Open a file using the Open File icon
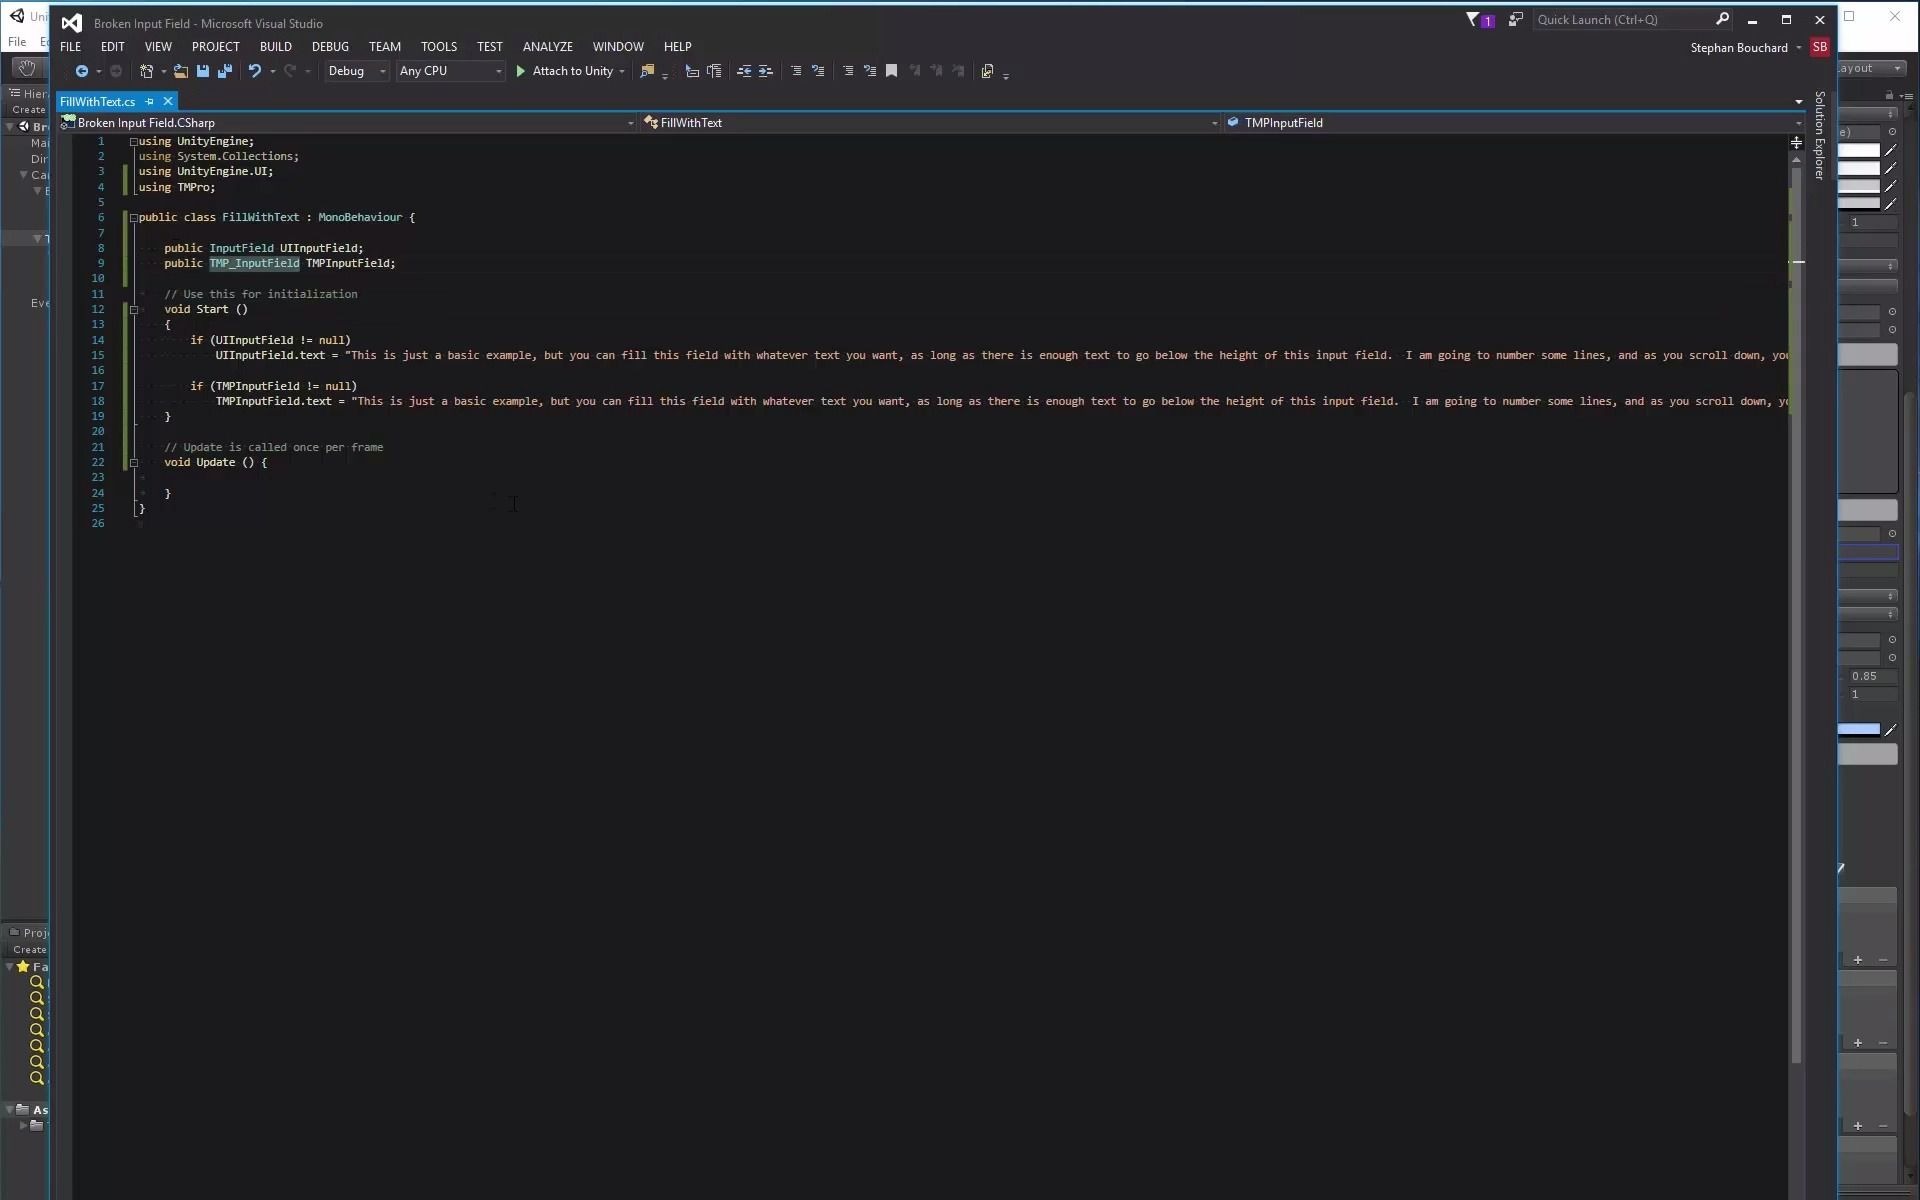Viewport: 1920px width, 1200px height. coord(180,70)
